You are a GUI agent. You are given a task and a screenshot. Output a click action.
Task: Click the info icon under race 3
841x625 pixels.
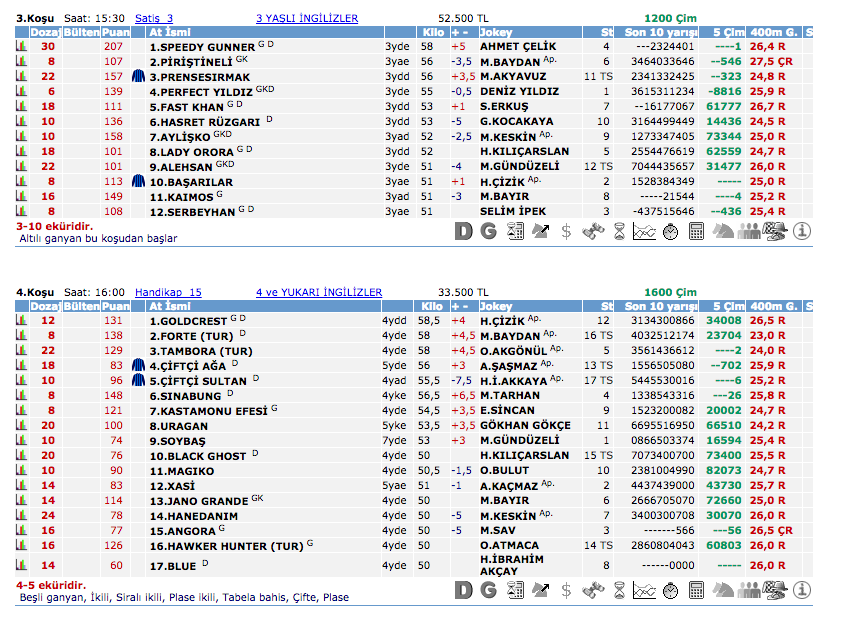coord(801,231)
